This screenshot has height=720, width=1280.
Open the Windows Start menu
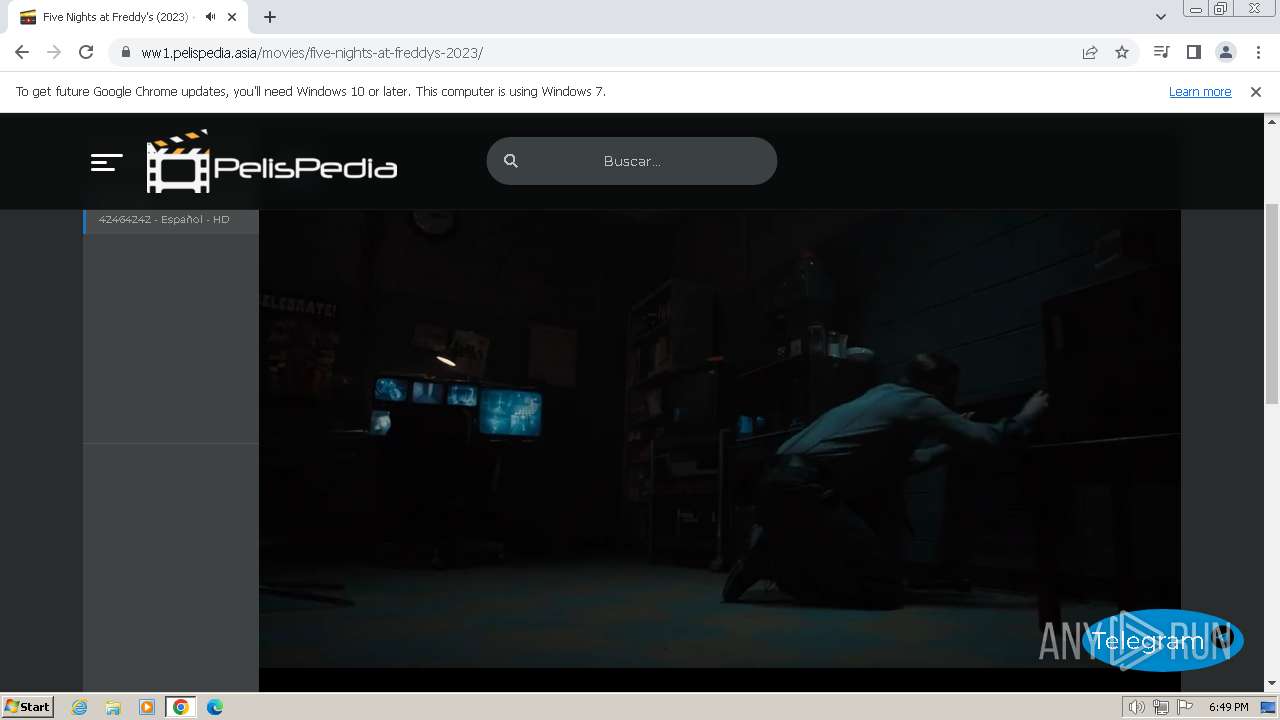click(27, 706)
